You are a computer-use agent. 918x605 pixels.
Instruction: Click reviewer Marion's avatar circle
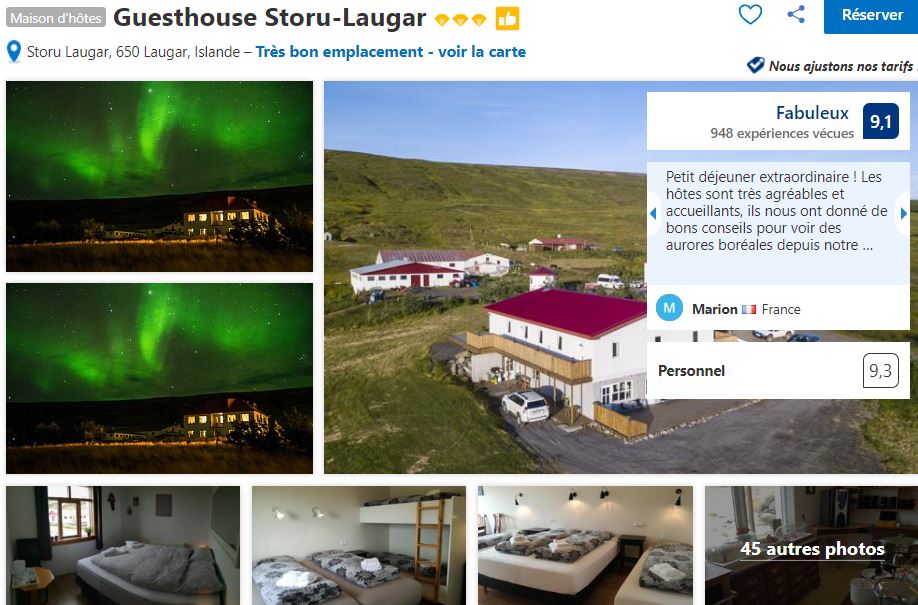(x=669, y=308)
